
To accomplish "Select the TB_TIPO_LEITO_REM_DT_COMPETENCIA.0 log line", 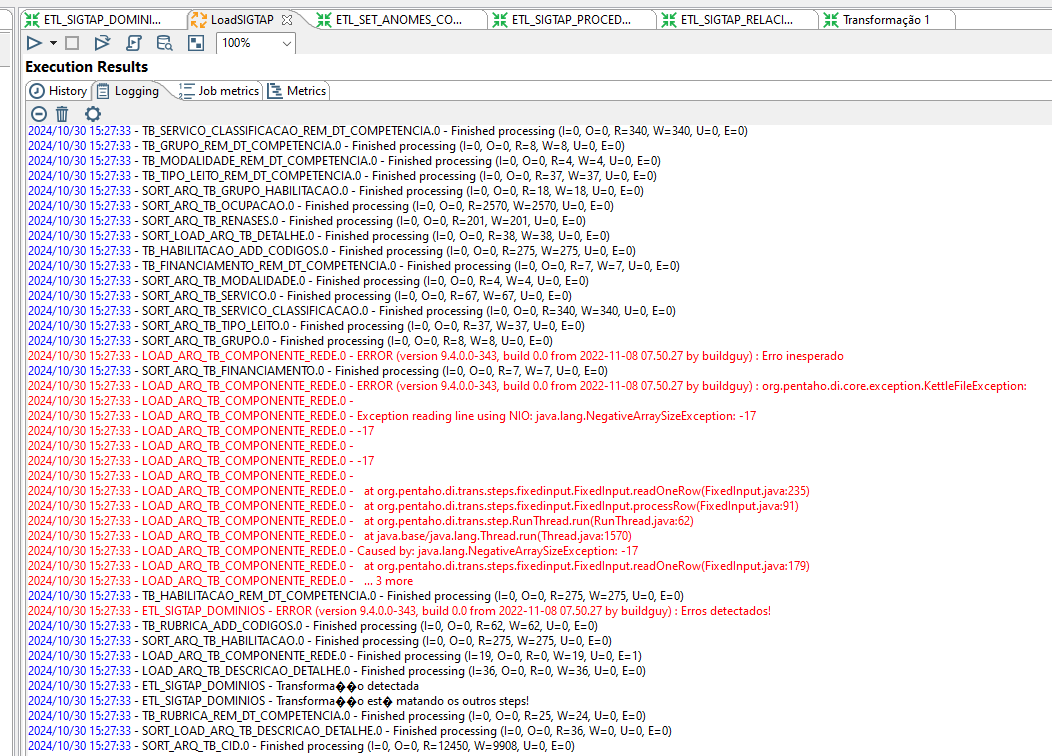I will tap(342, 176).
